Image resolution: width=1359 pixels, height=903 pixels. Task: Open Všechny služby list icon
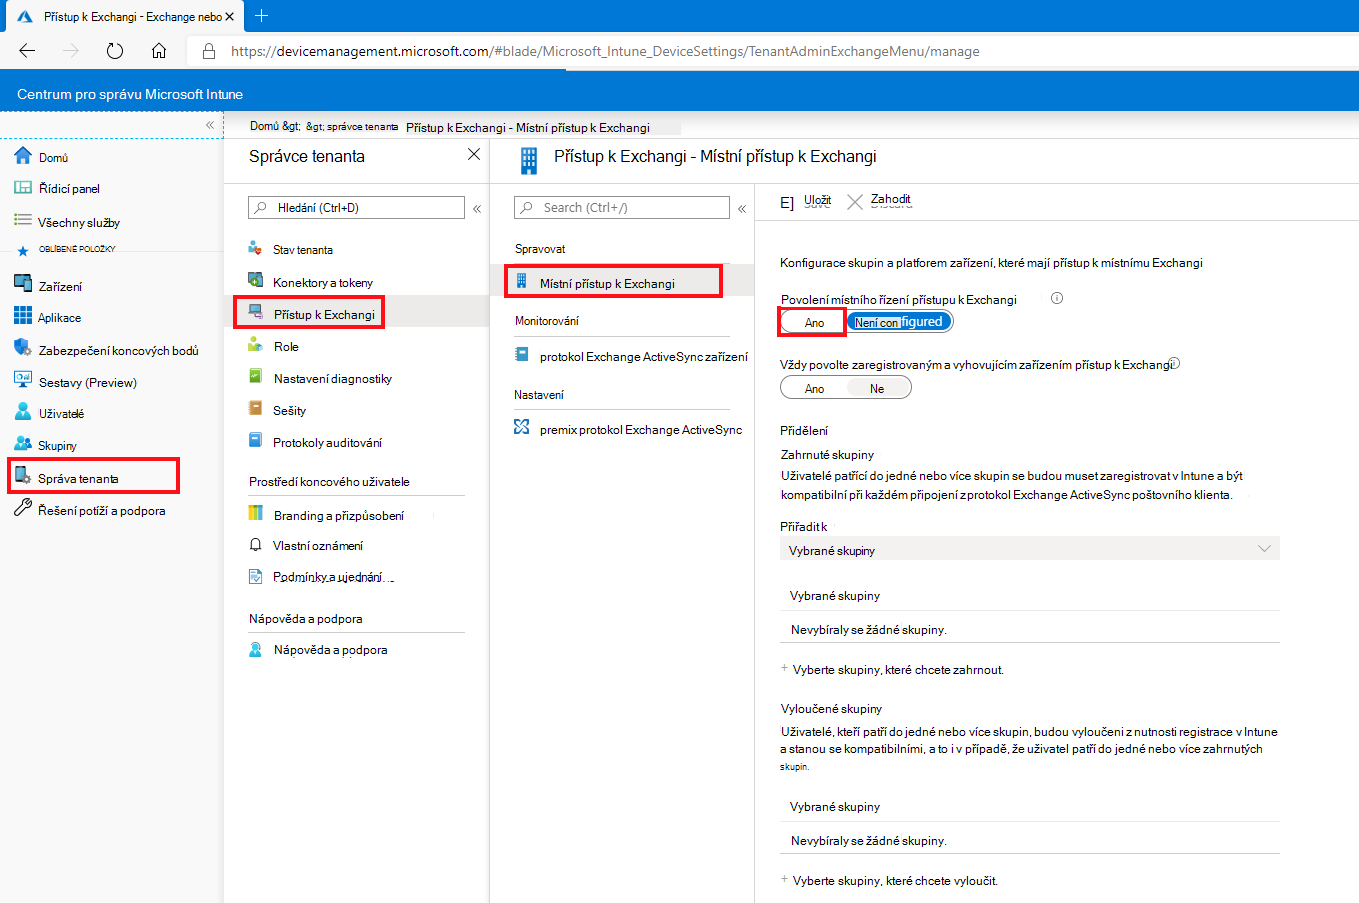[x=23, y=221]
